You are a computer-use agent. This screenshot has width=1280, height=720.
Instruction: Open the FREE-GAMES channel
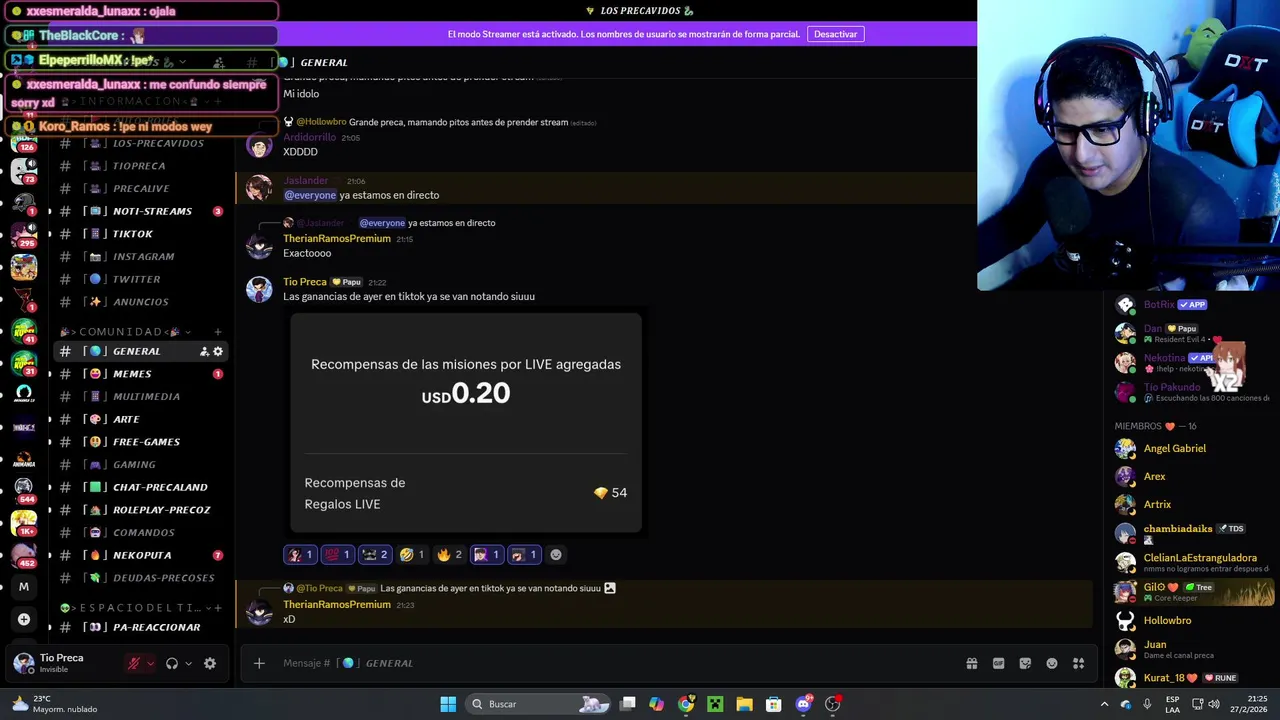coord(141,442)
